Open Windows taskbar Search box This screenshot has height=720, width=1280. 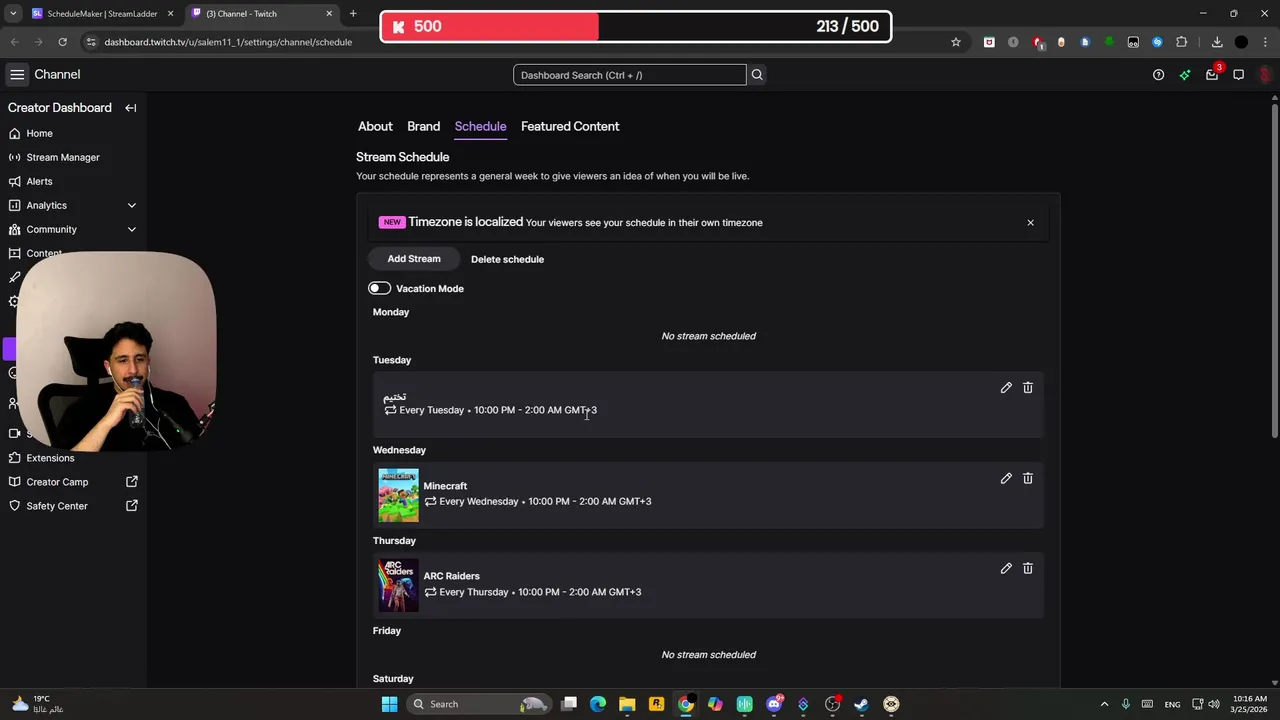click(x=480, y=704)
